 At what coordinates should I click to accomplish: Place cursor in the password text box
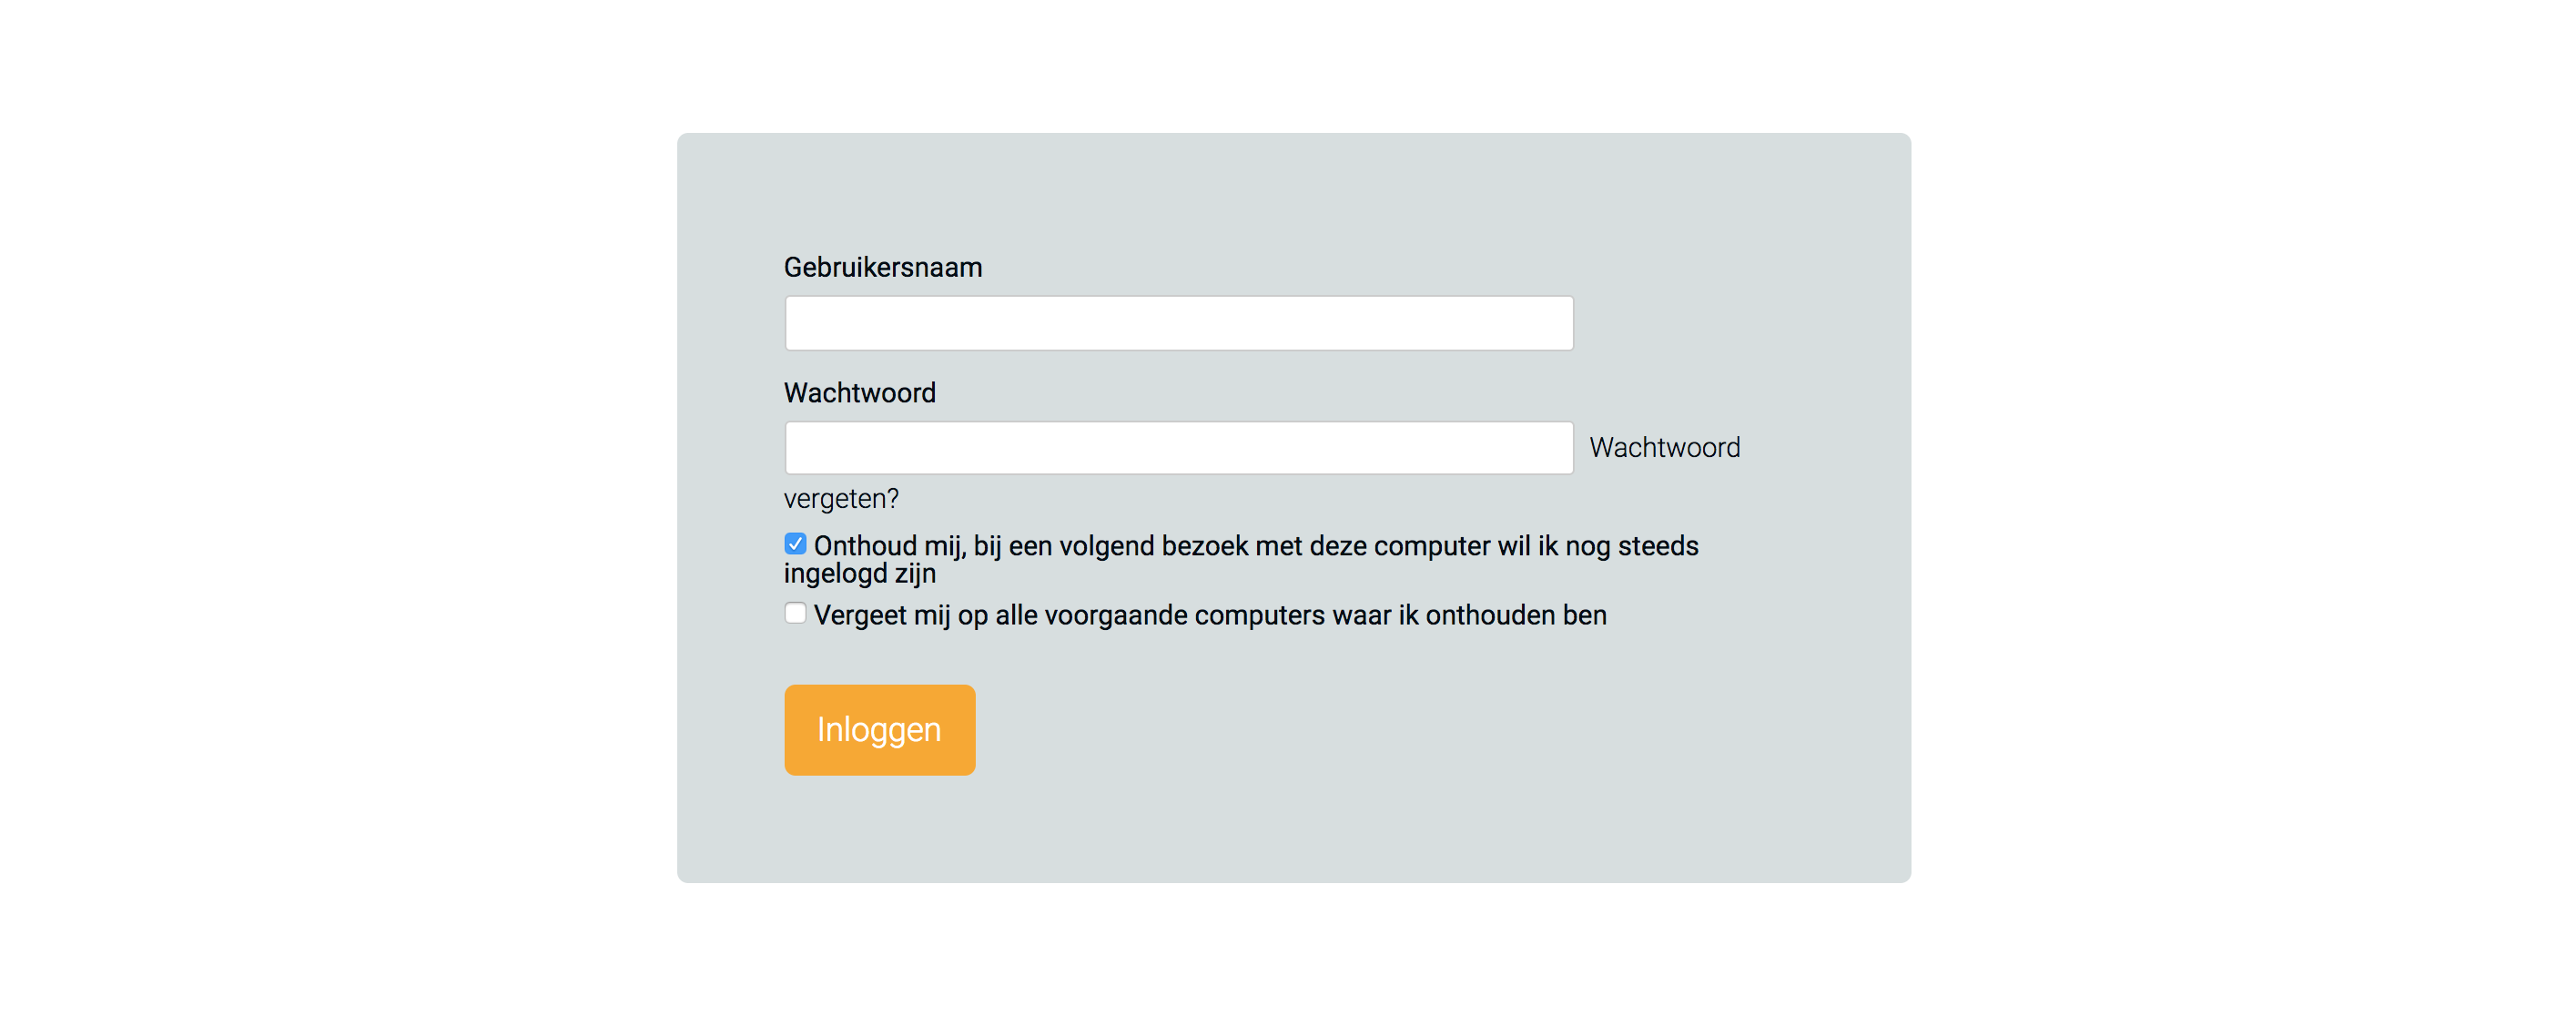(1178, 447)
